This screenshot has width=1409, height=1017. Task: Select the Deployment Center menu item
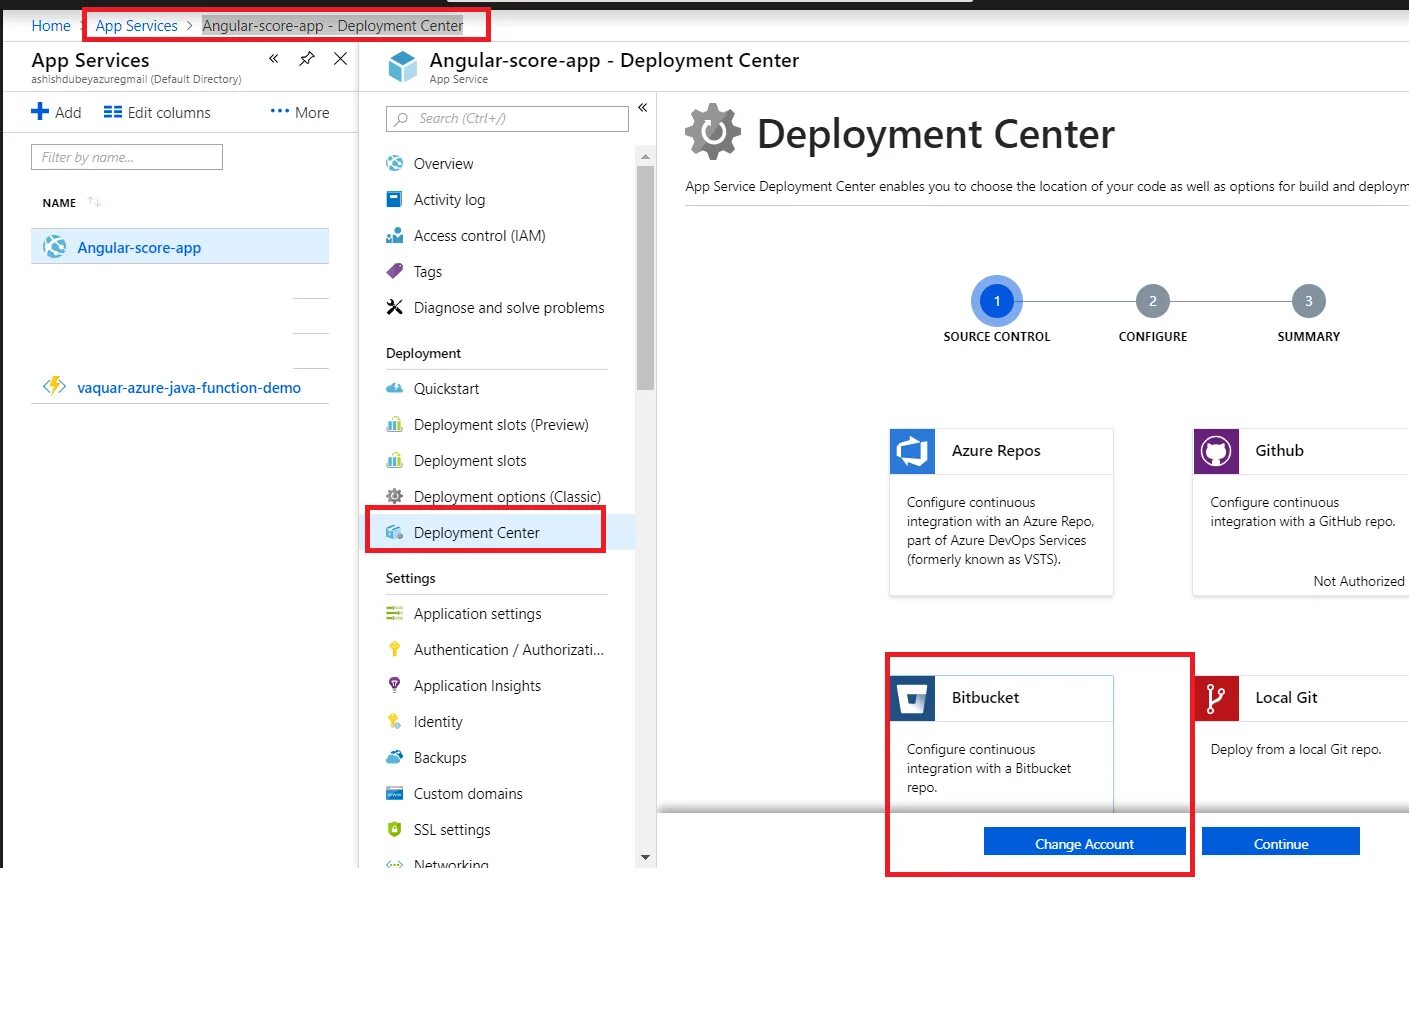[476, 533]
